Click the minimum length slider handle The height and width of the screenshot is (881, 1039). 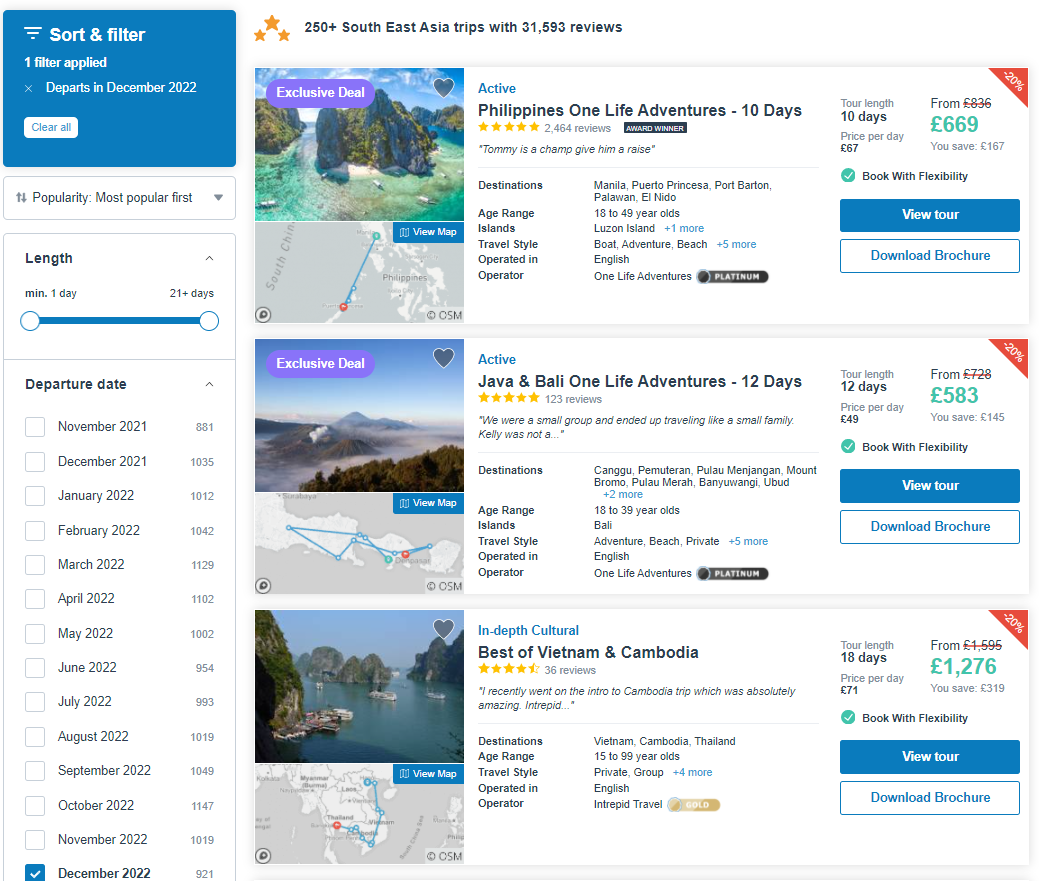click(x=30, y=321)
